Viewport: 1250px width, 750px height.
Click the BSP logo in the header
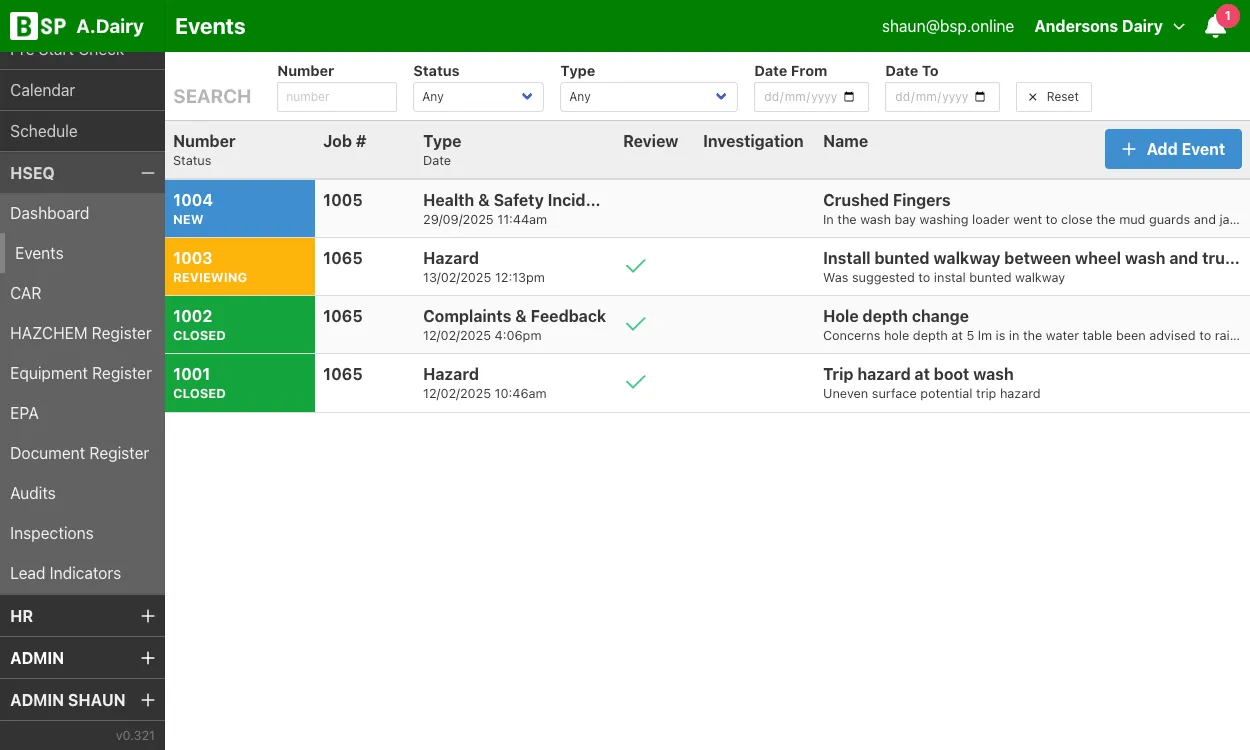point(38,26)
